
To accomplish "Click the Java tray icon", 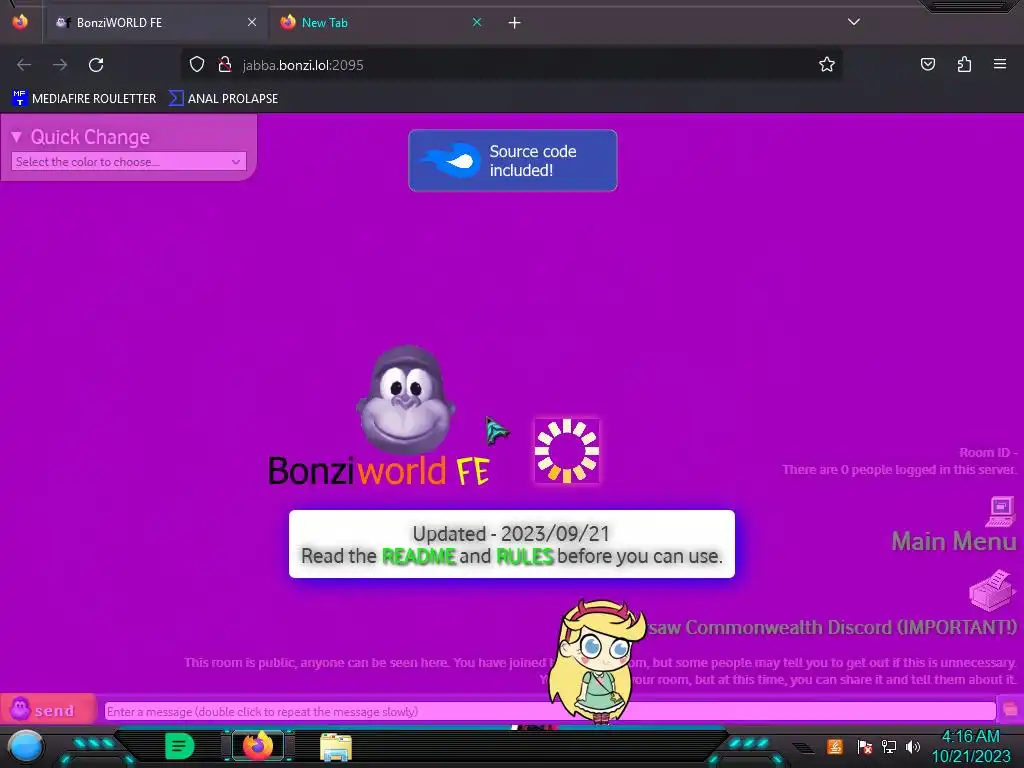I will [834, 746].
